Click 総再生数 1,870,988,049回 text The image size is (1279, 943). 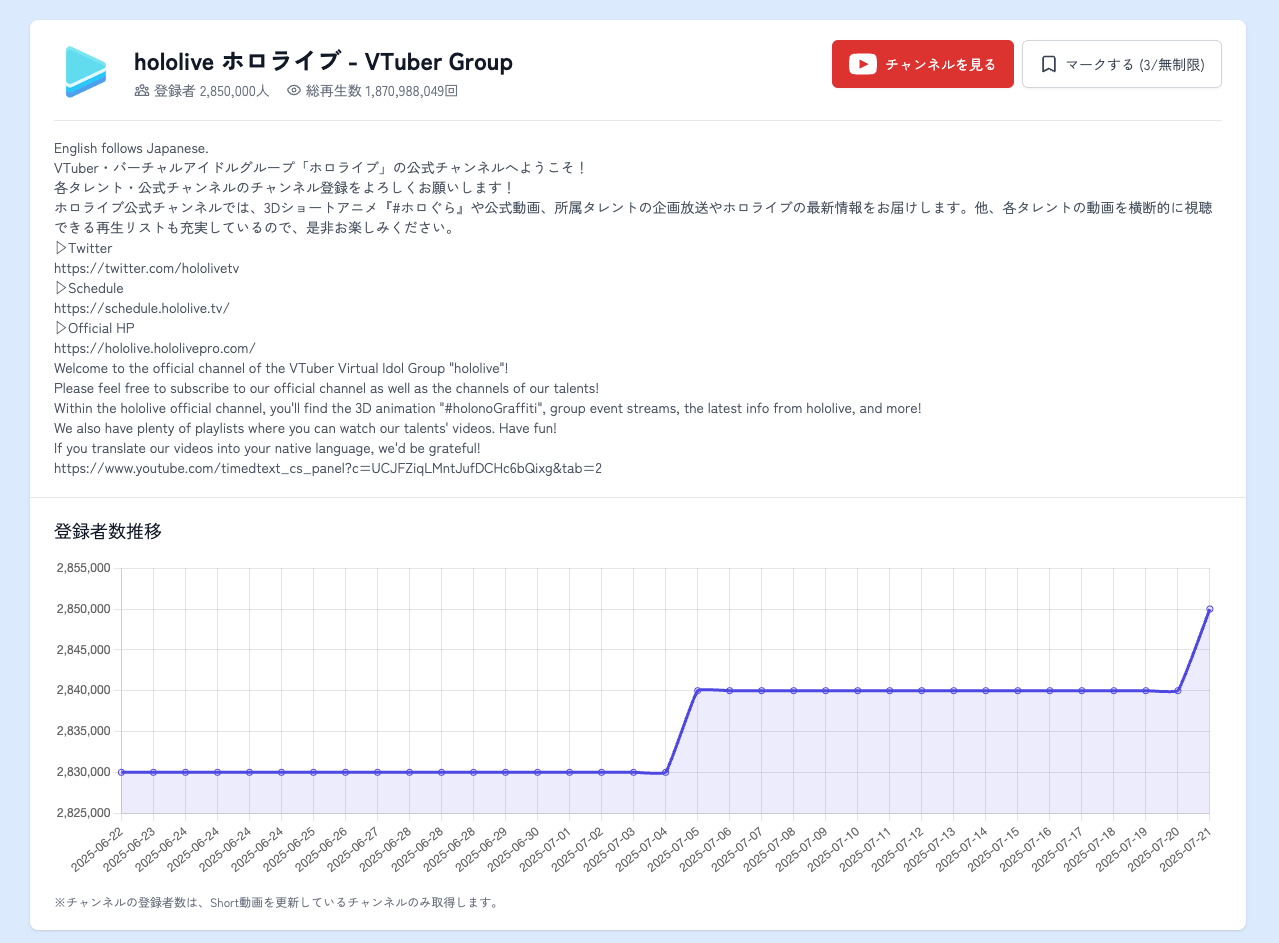[382, 90]
